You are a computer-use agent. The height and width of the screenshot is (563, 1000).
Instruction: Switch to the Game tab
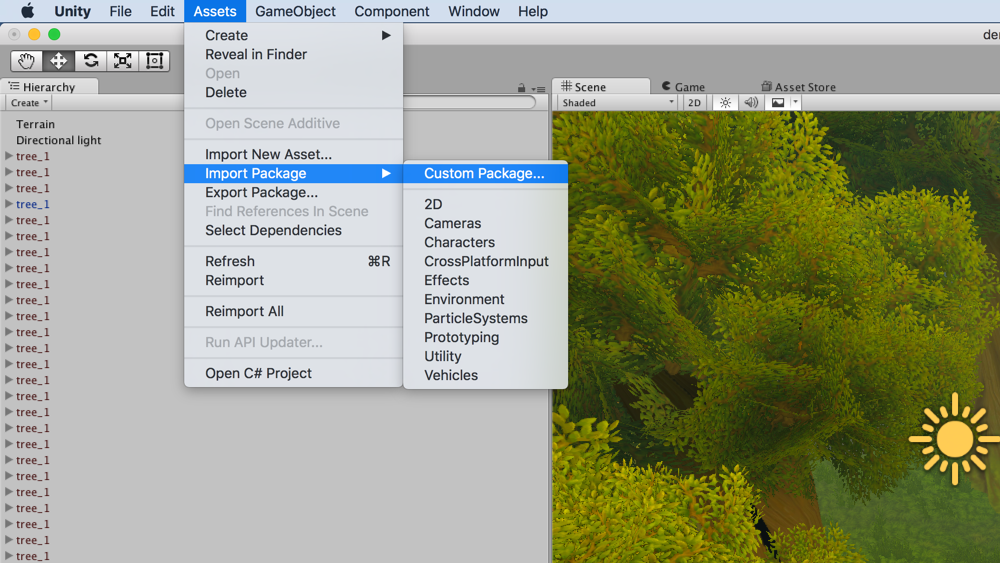tap(684, 87)
